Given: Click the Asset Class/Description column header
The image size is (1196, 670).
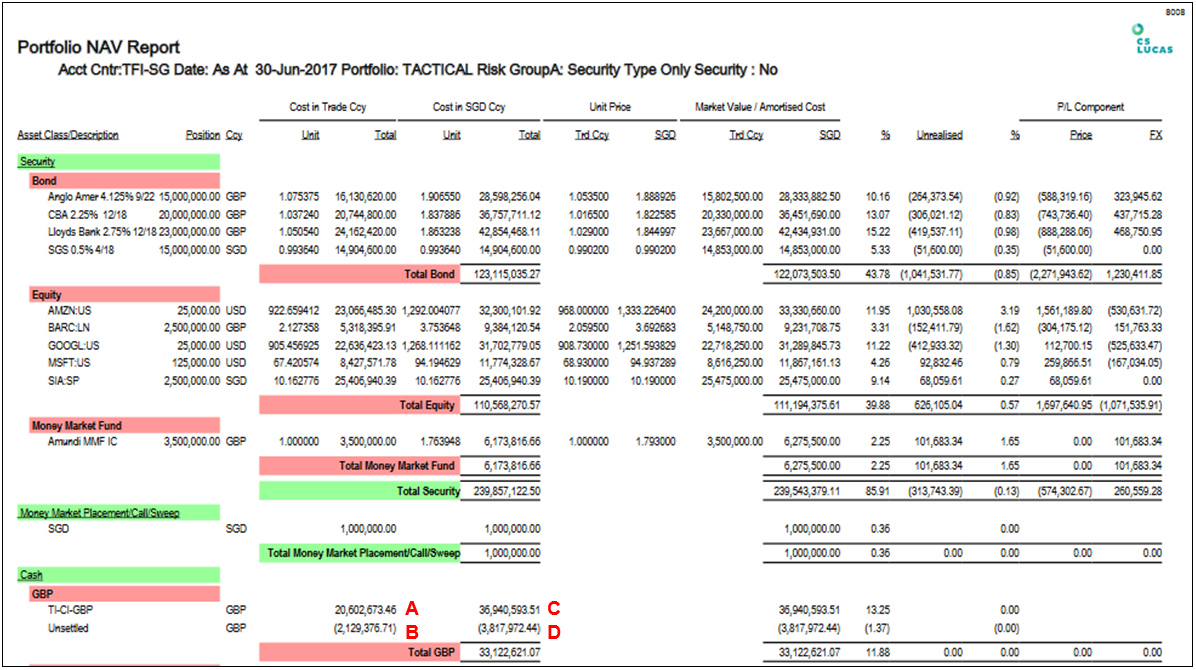Looking at the screenshot, I should tap(67, 135).
